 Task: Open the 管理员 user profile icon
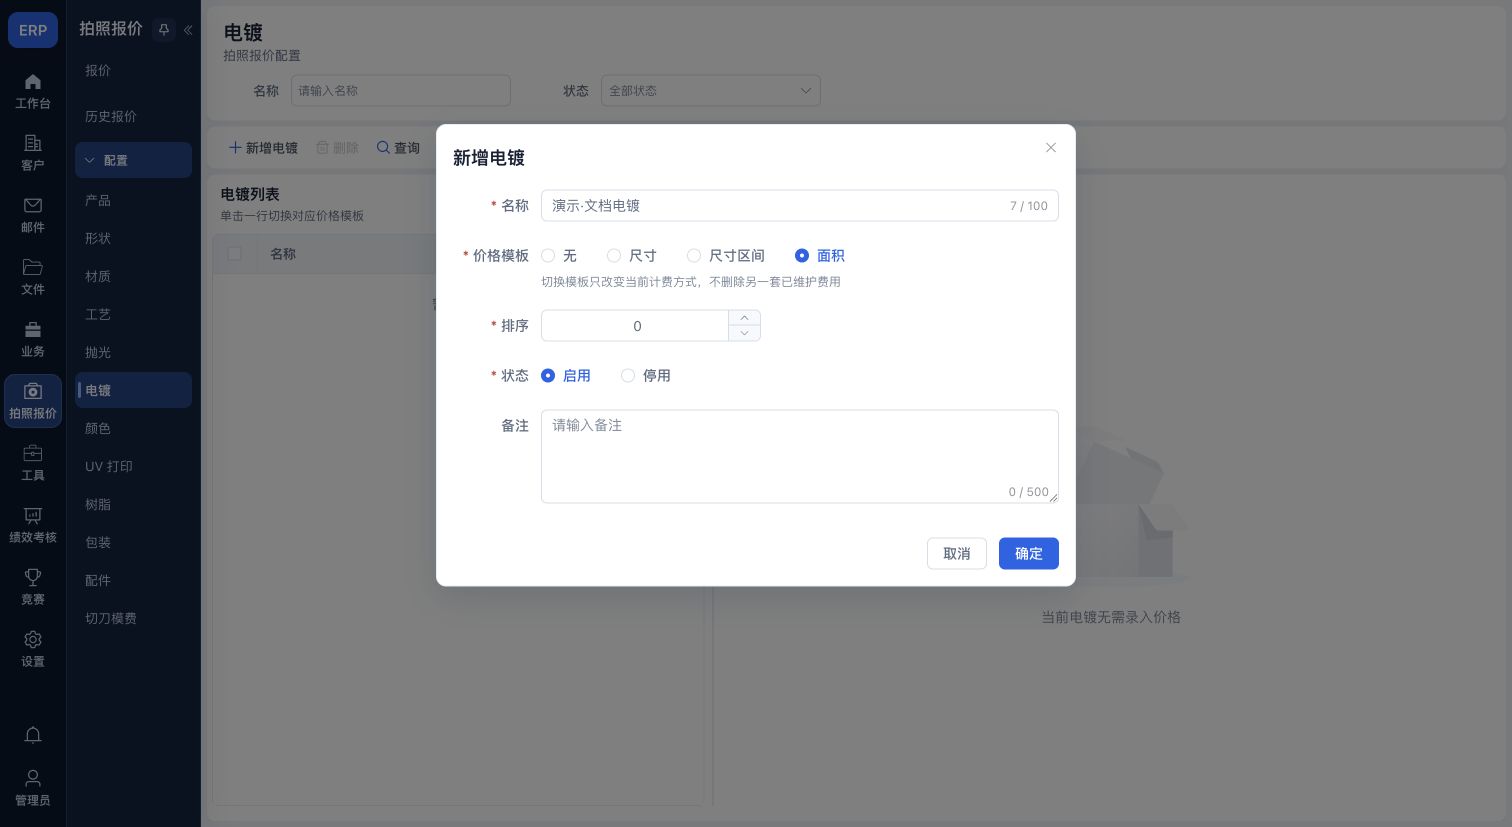pos(33,788)
